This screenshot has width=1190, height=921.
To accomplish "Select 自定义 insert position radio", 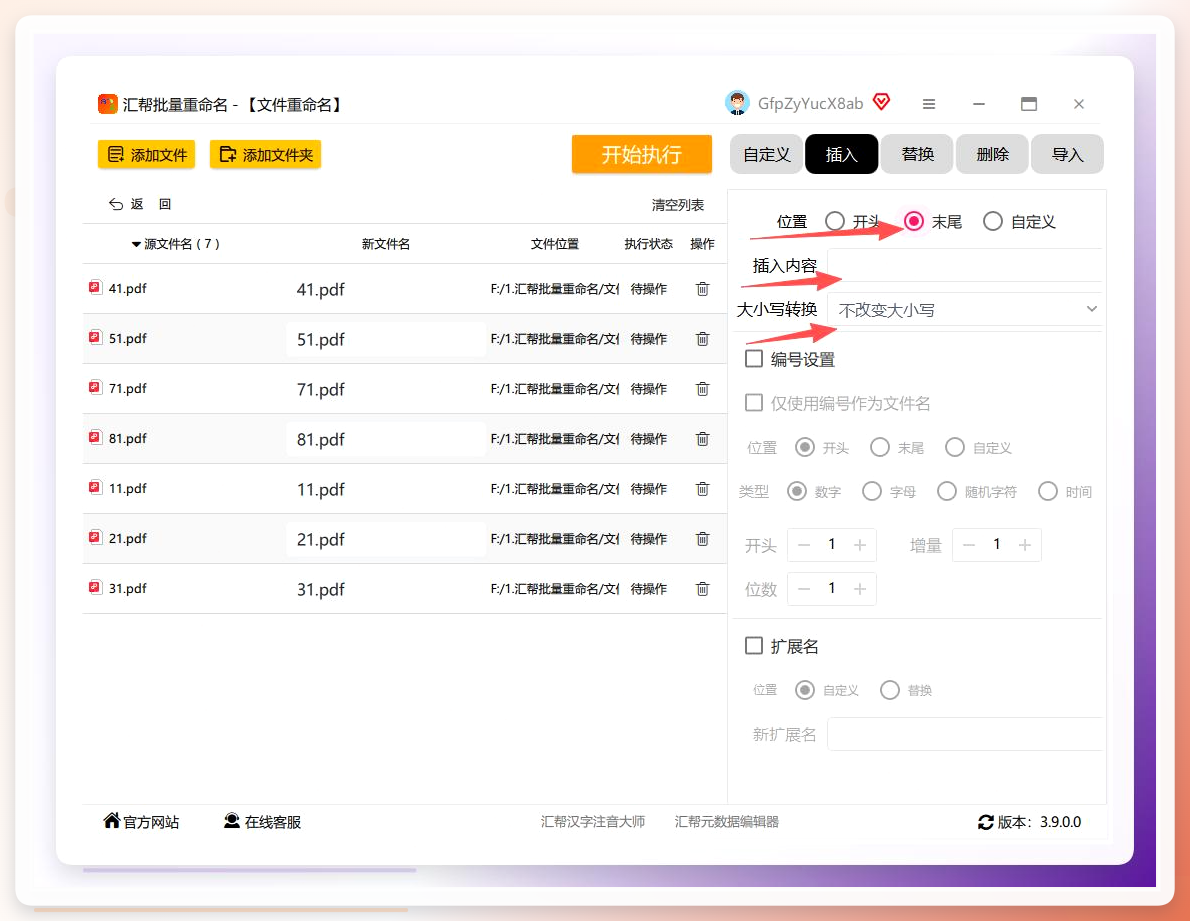I will click(993, 222).
